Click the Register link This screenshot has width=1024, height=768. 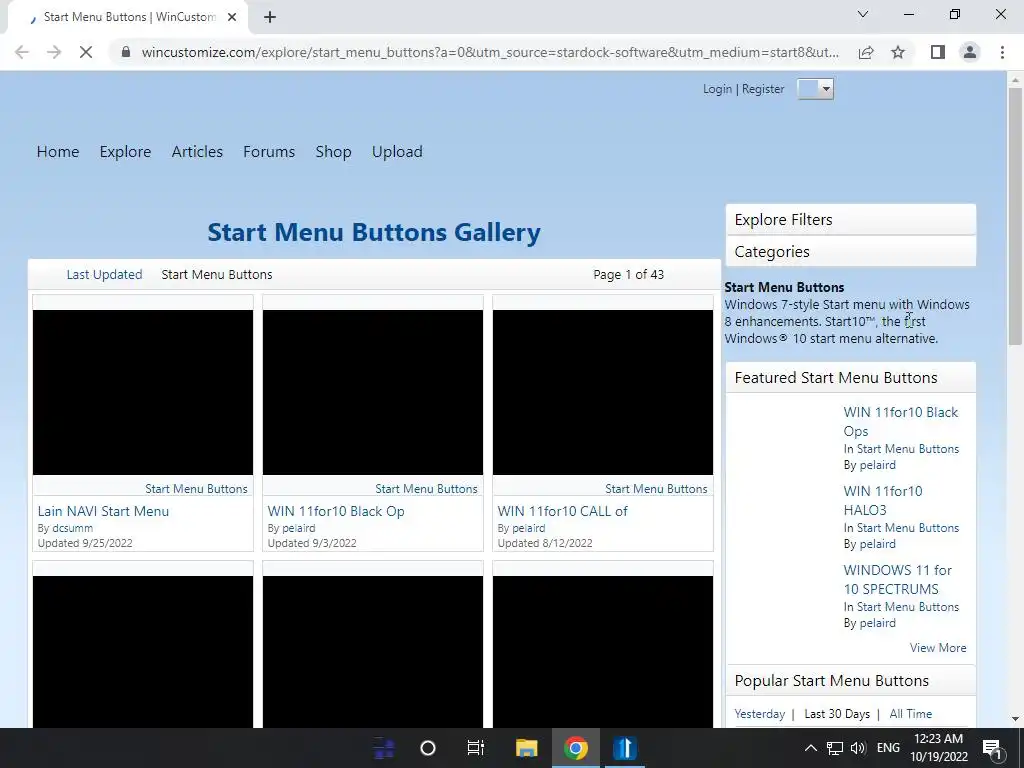(x=763, y=89)
